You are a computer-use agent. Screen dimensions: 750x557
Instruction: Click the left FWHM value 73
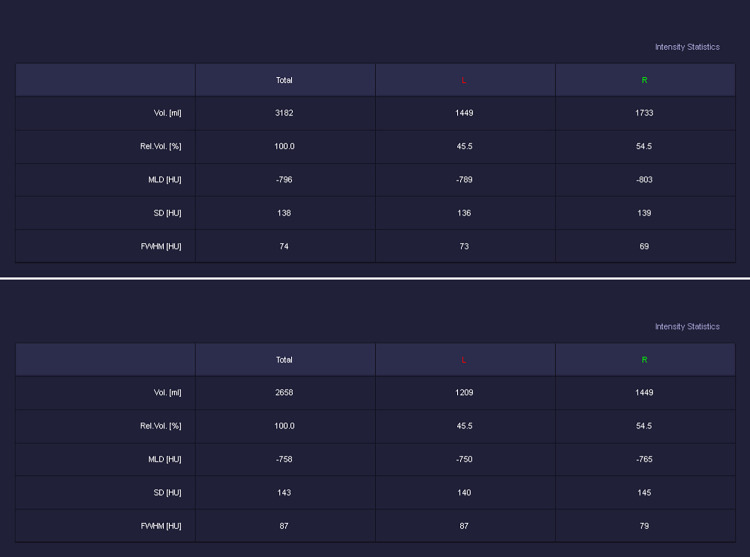(464, 246)
